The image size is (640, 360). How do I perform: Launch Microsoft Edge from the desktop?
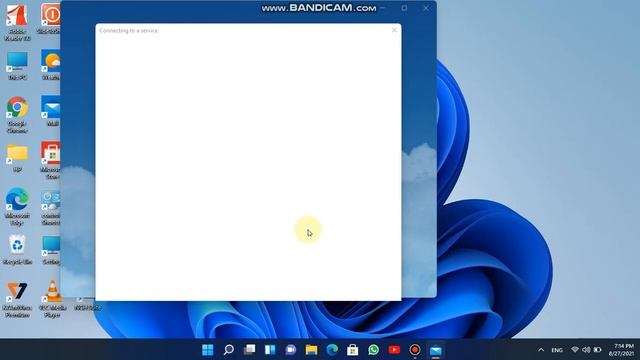(x=17, y=206)
